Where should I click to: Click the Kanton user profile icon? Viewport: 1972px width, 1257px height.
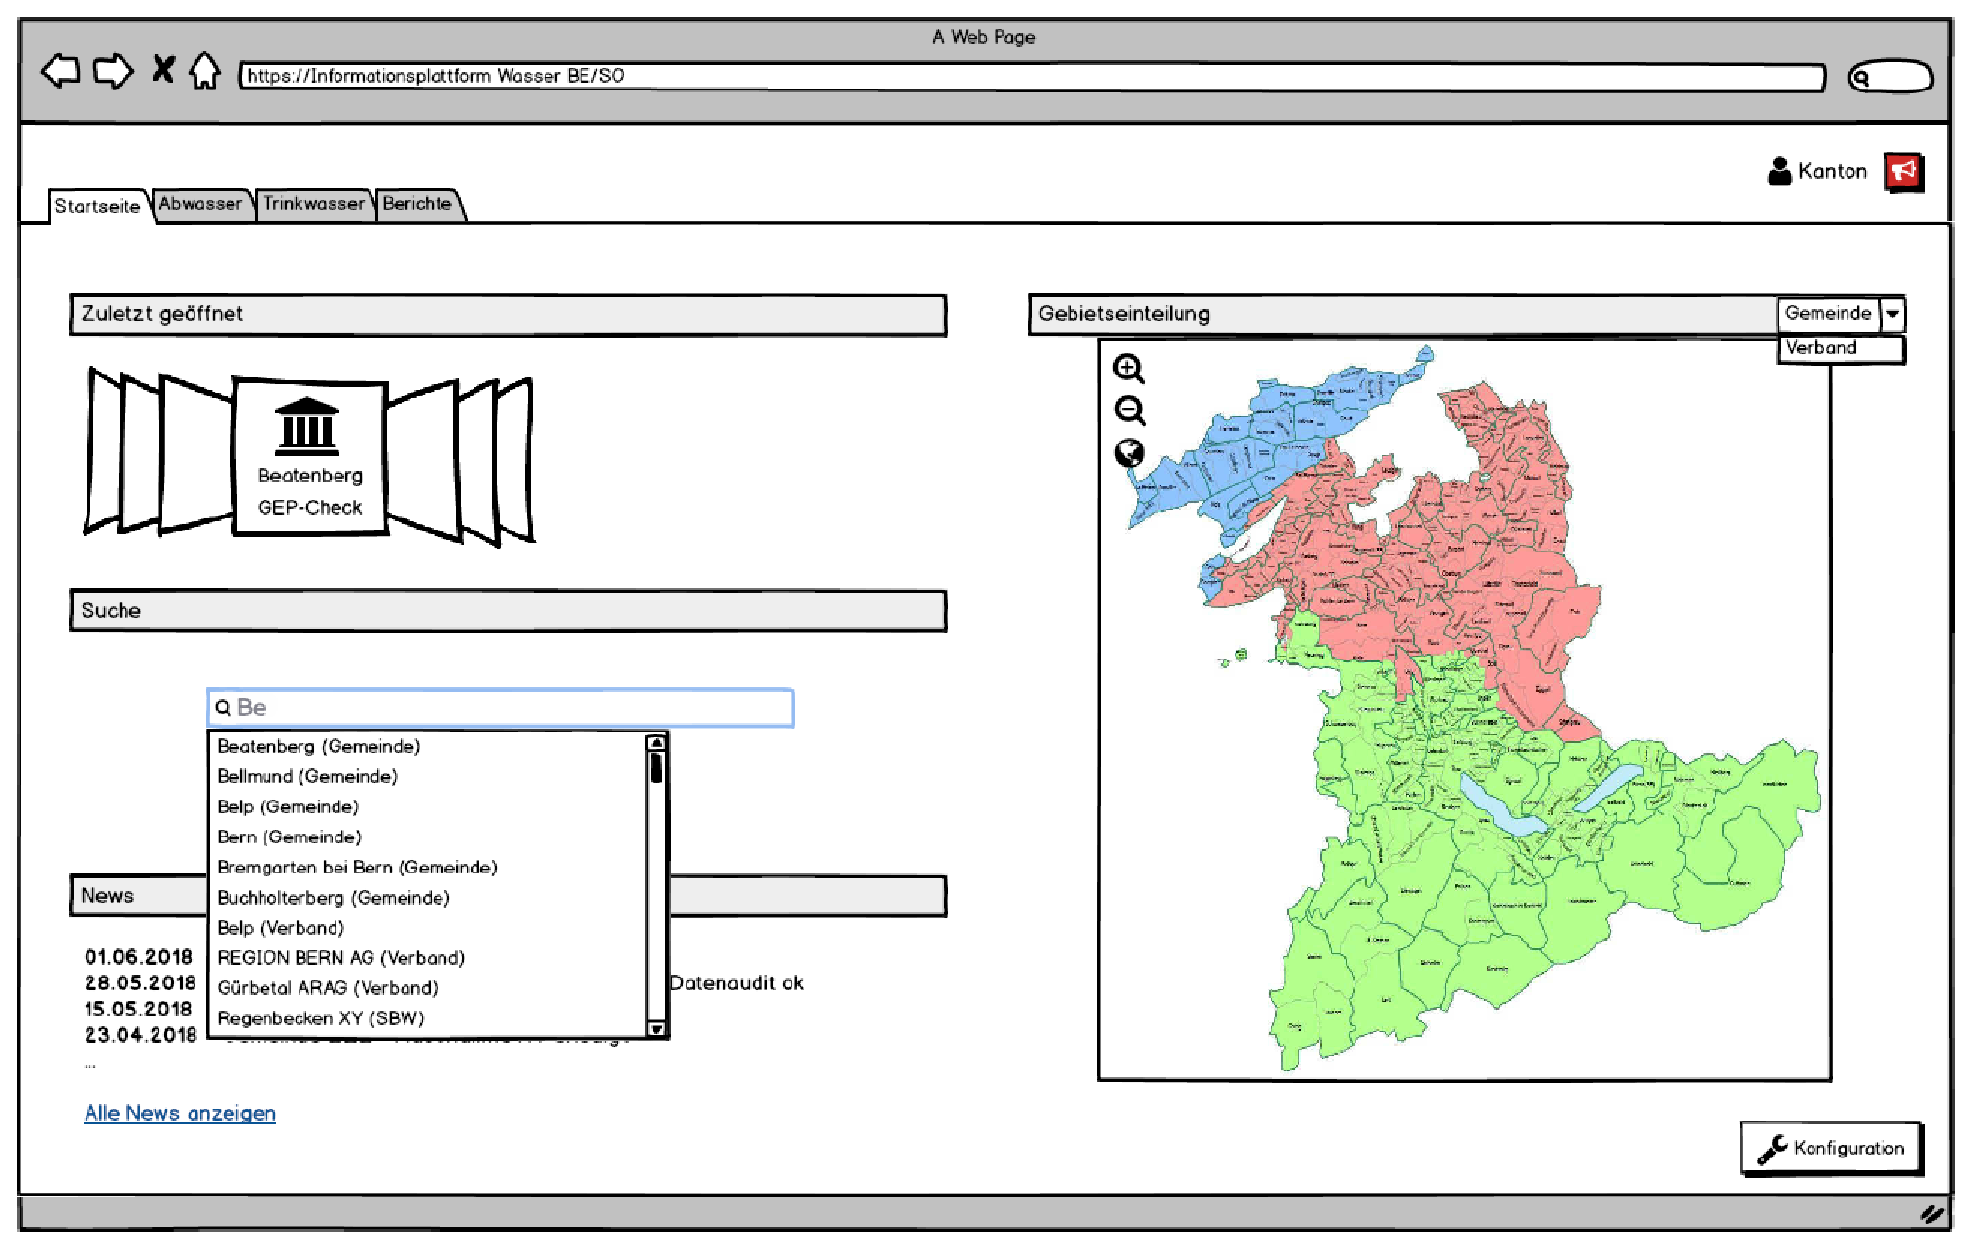coord(1779,171)
